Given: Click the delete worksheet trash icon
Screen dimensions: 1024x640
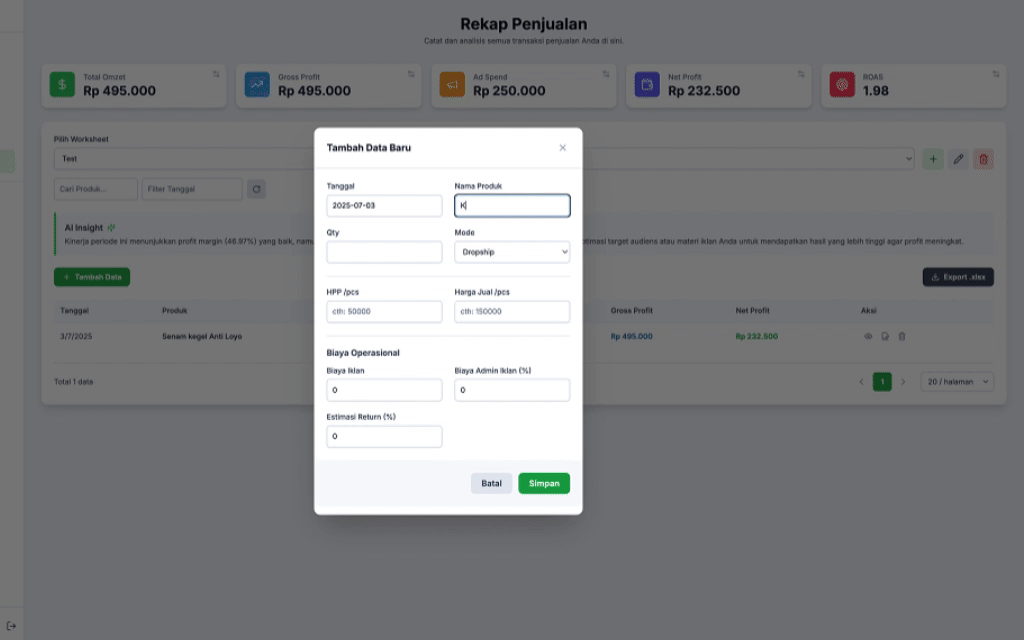Looking at the screenshot, I should 983,159.
